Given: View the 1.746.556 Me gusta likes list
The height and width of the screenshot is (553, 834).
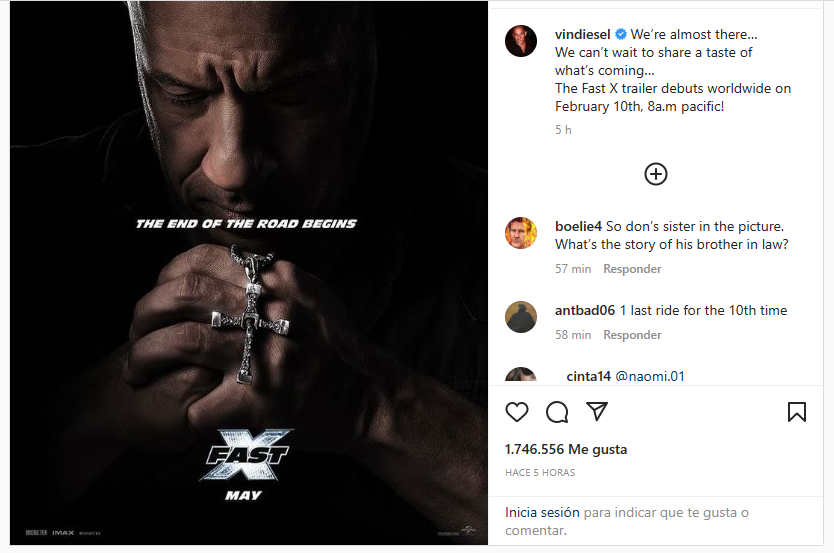Looking at the screenshot, I should point(566,450).
